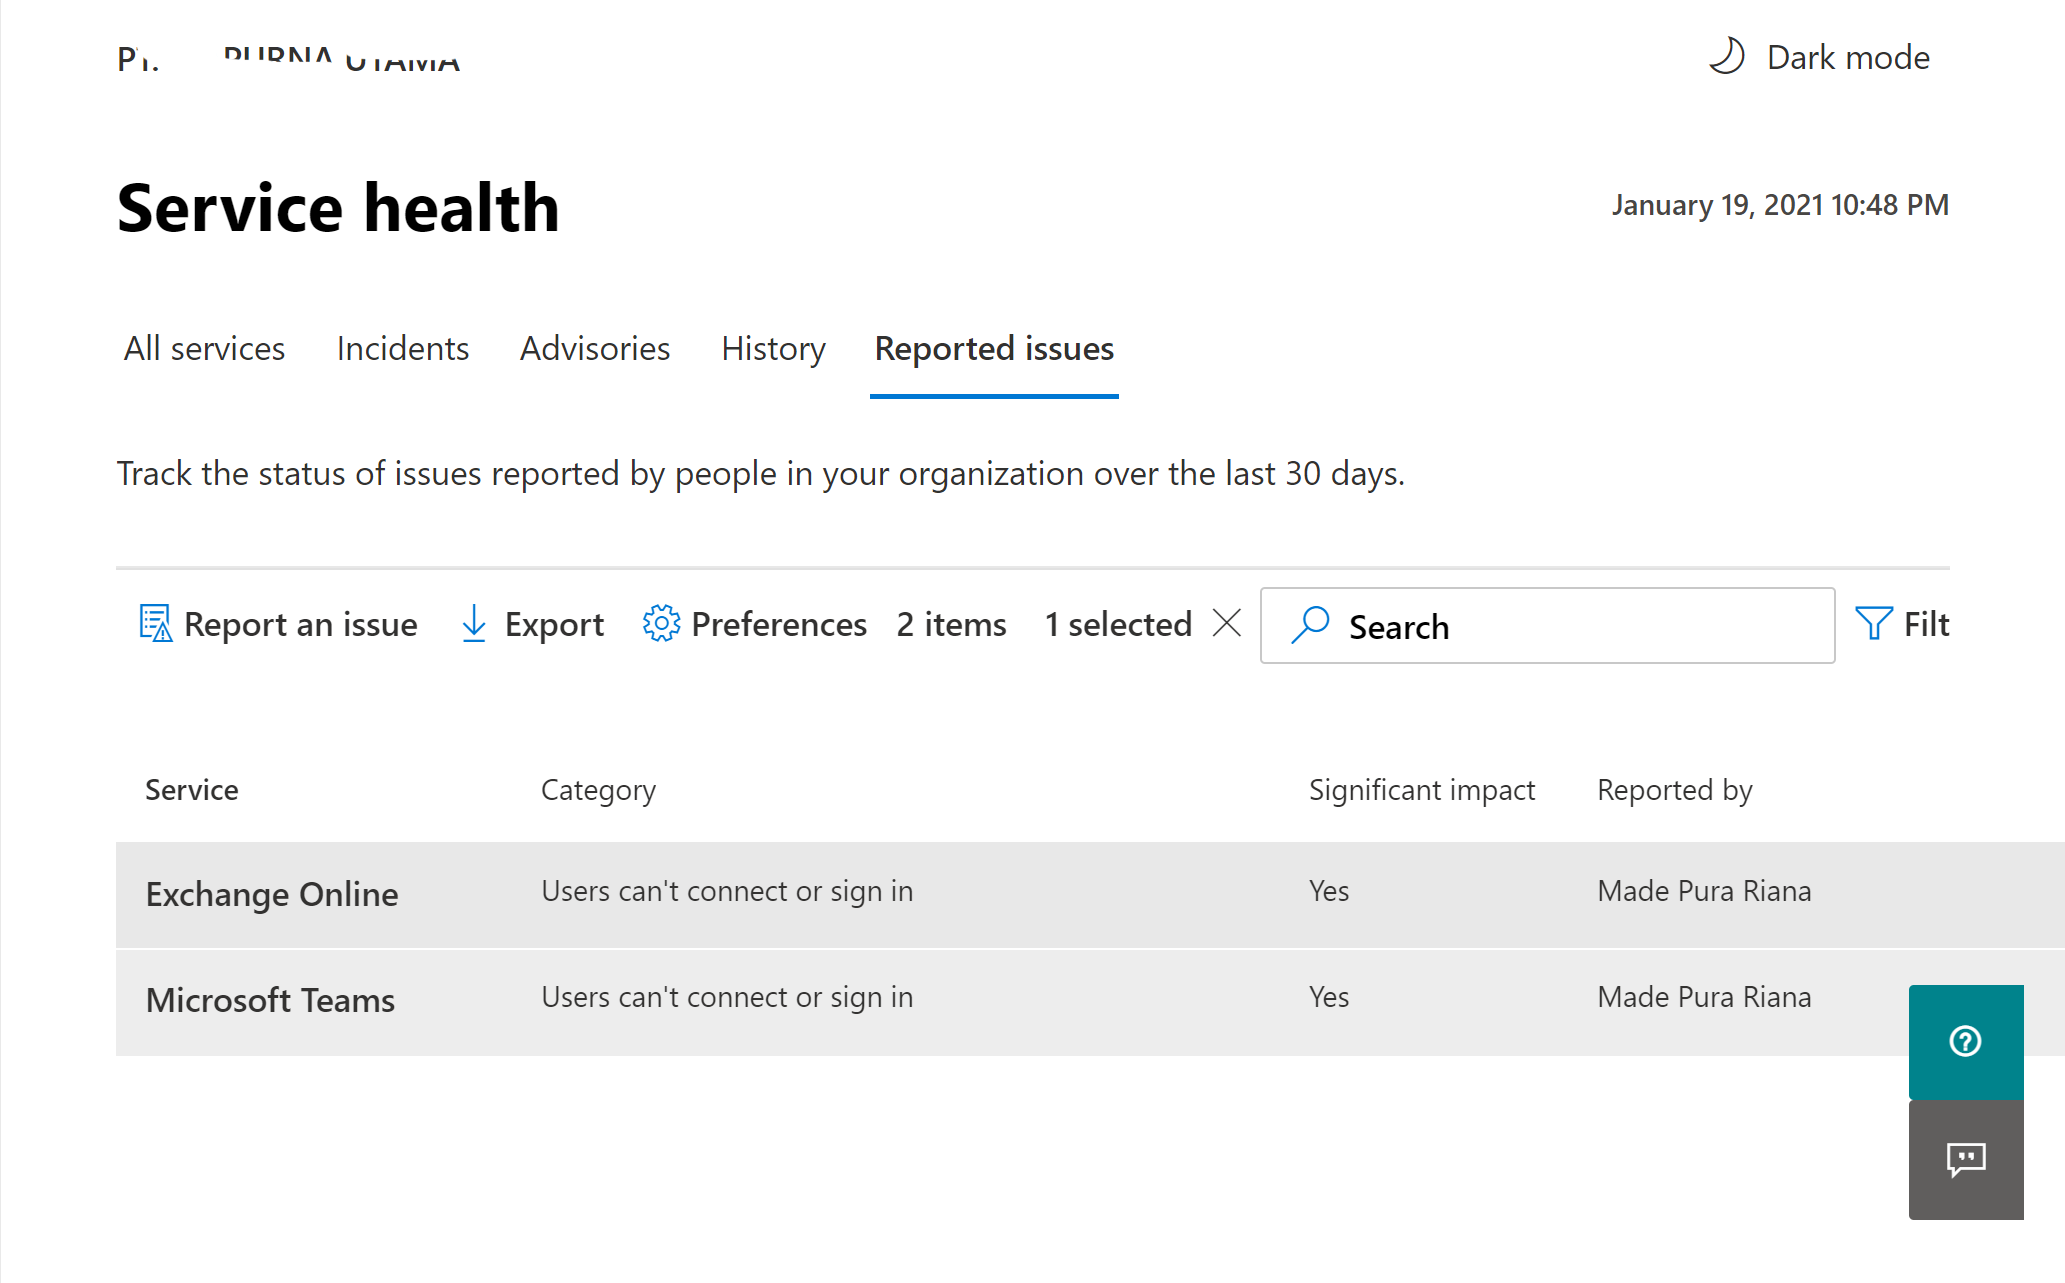This screenshot has height=1283, width=2065.
Task: Click the Report an issue button label
Action: tap(301, 624)
